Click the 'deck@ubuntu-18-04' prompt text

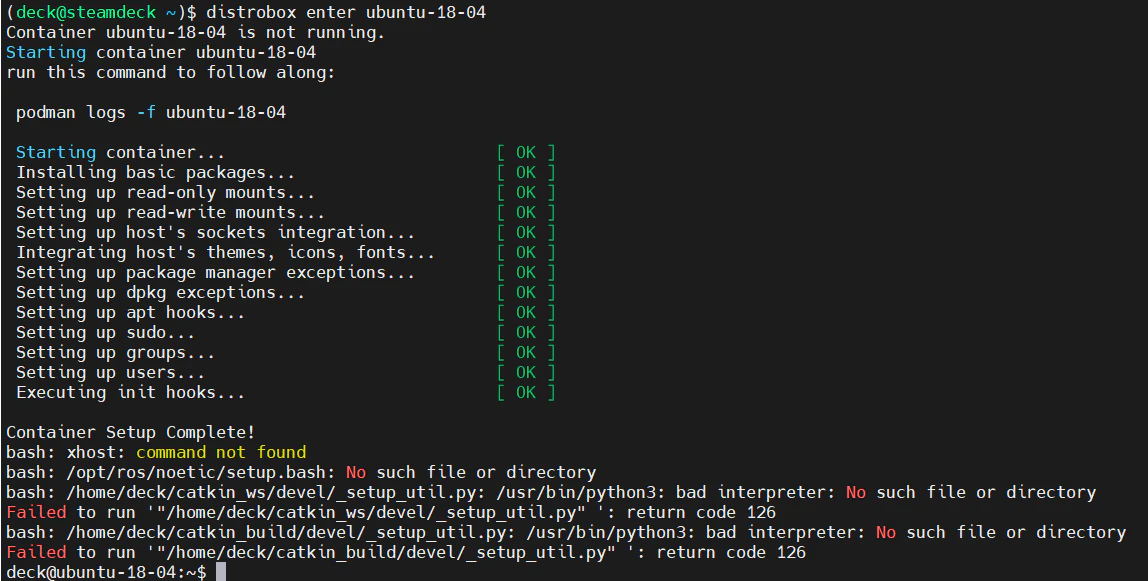[x=91, y=571]
